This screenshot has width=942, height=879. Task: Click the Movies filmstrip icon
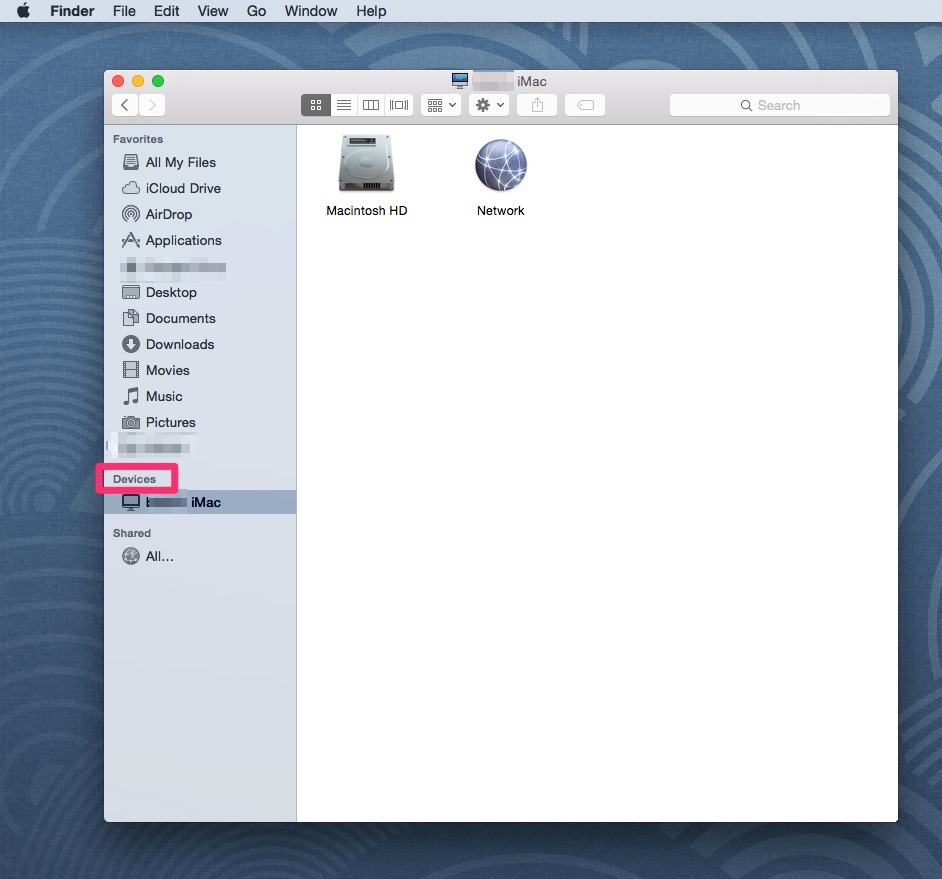130,370
